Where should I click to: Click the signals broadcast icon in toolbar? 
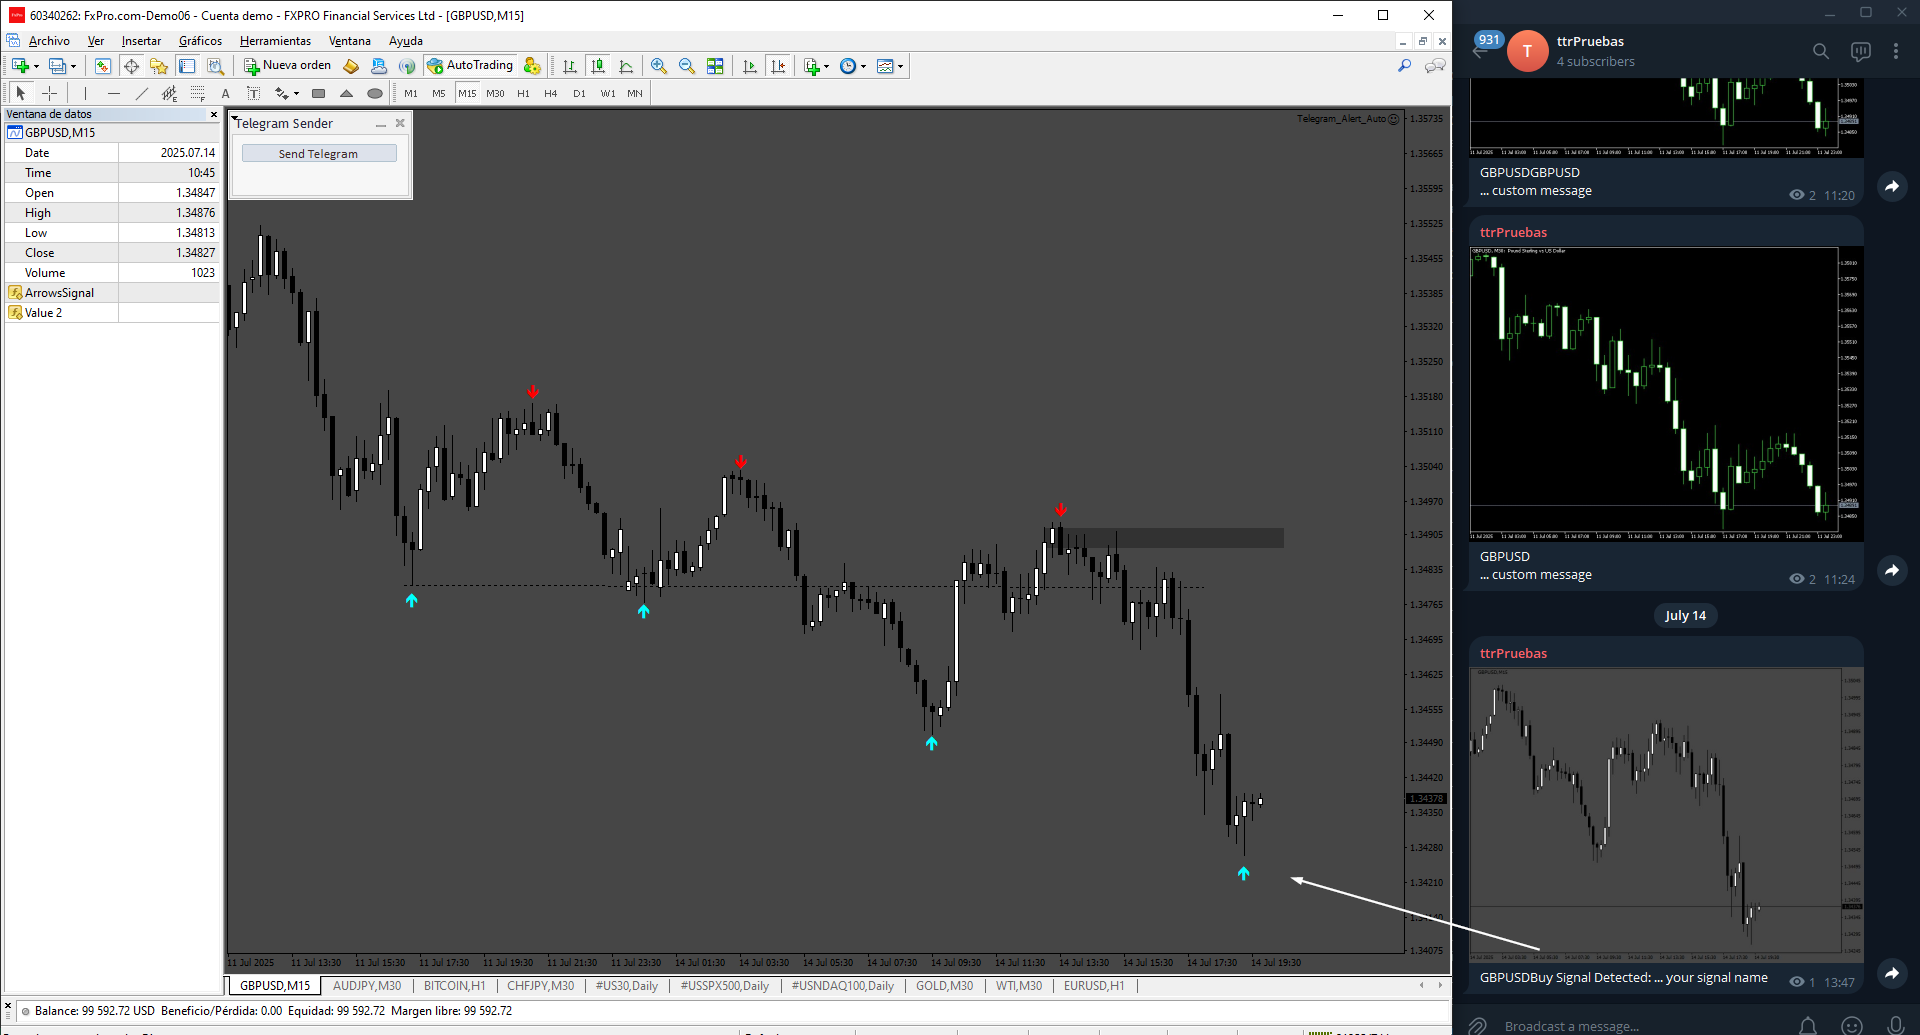pyautogui.click(x=407, y=66)
